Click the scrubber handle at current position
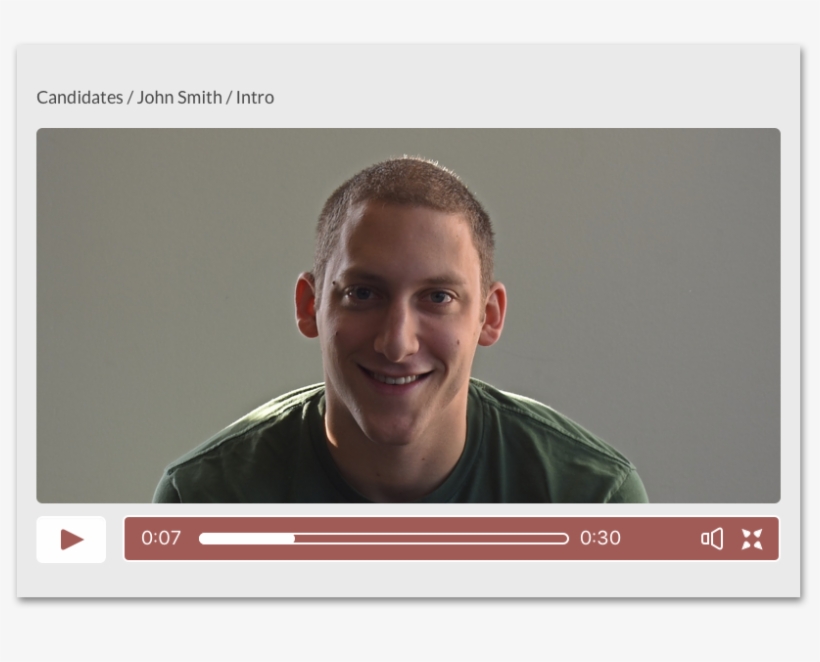The width and height of the screenshot is (820, 662). [293, 539]
